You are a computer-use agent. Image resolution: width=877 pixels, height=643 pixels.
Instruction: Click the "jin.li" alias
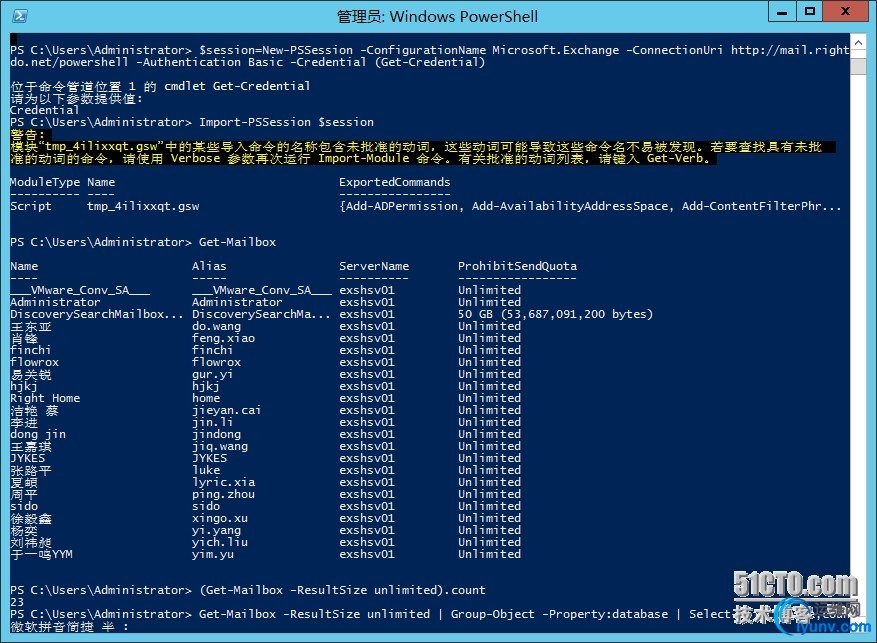pyautogui.click(x=213, y=422)
